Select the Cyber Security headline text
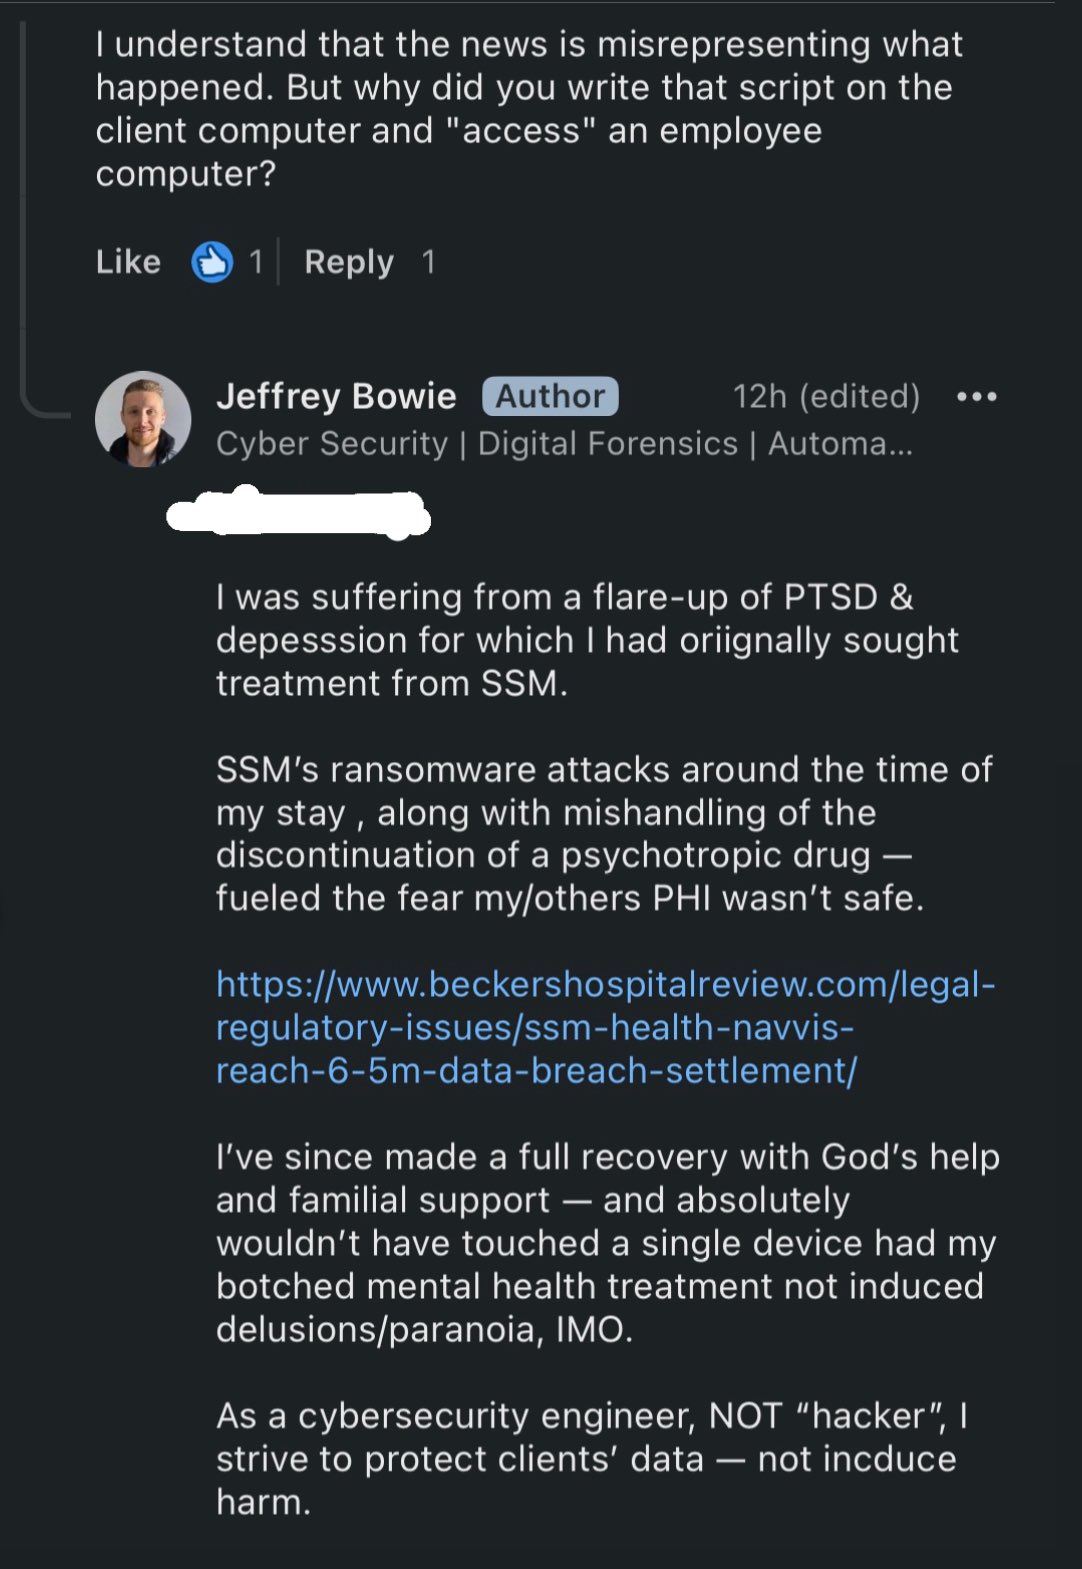 click(564, 444)
